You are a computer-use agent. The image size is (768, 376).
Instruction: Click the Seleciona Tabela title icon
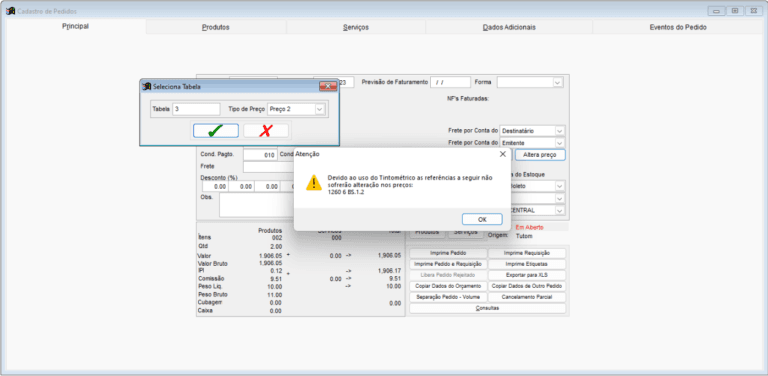click(x=146, y=87)
